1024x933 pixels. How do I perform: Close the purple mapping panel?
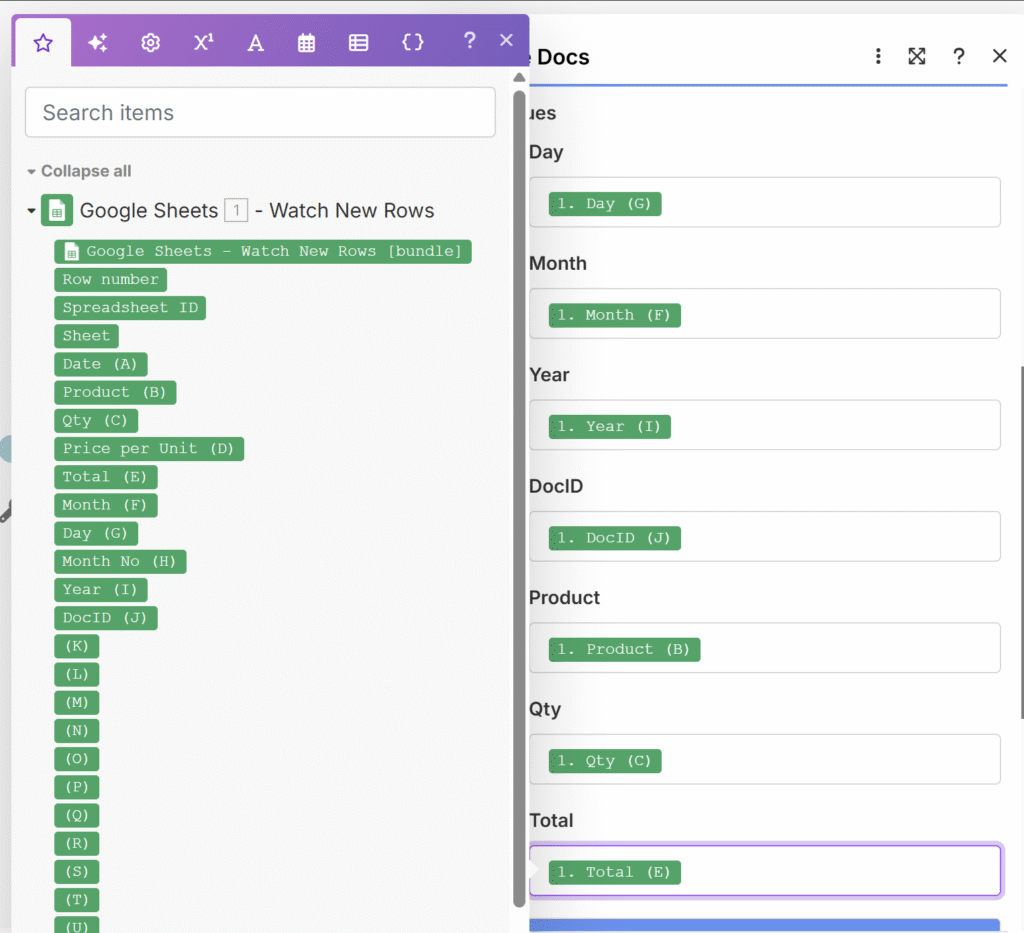(x=506, y=40)
